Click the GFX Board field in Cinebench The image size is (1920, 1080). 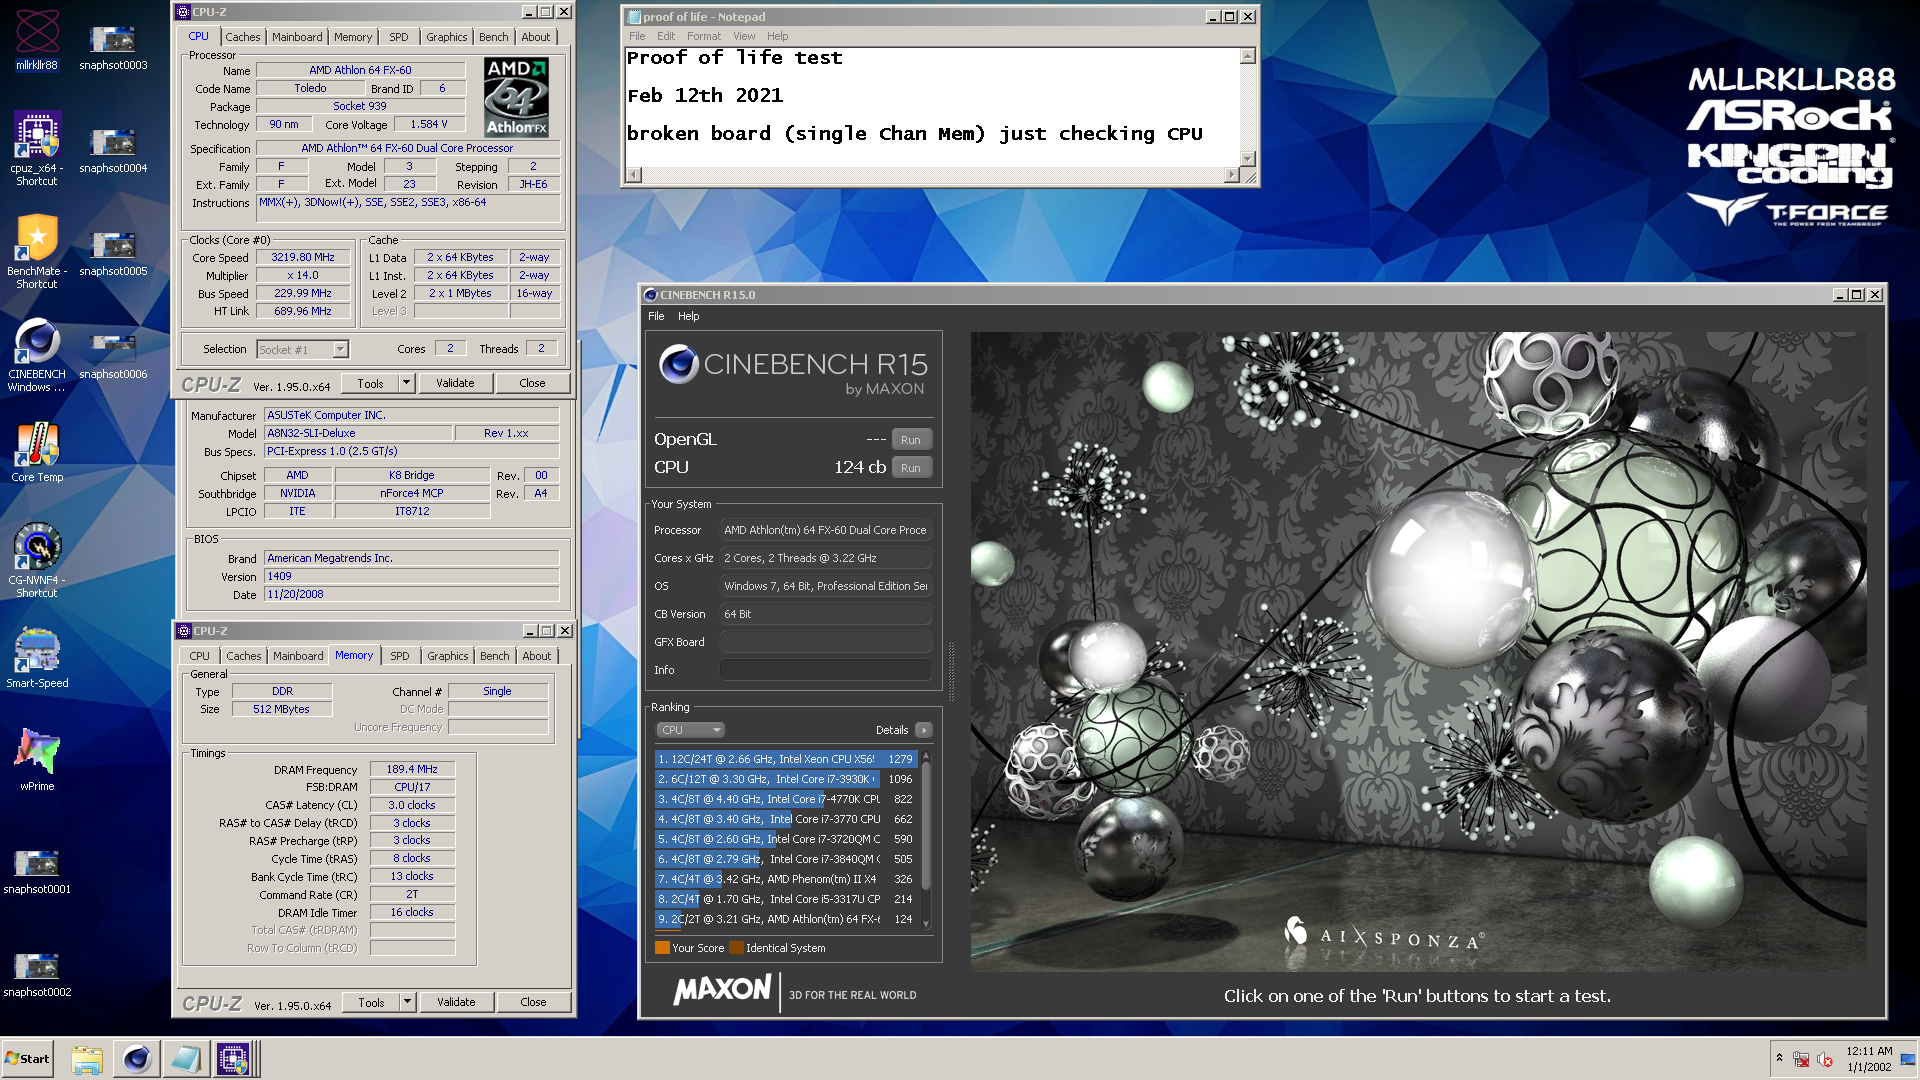[x=825, y=642]
